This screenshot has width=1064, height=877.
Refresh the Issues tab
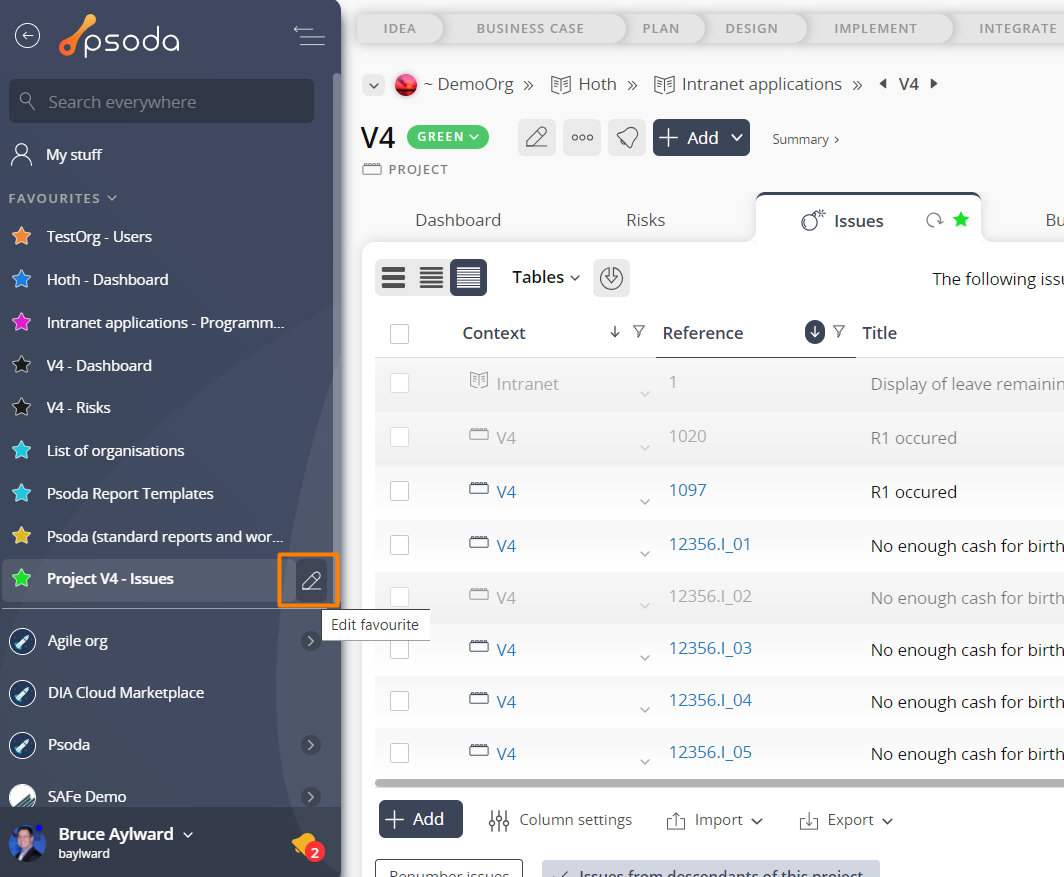click(x=934, y=220)
